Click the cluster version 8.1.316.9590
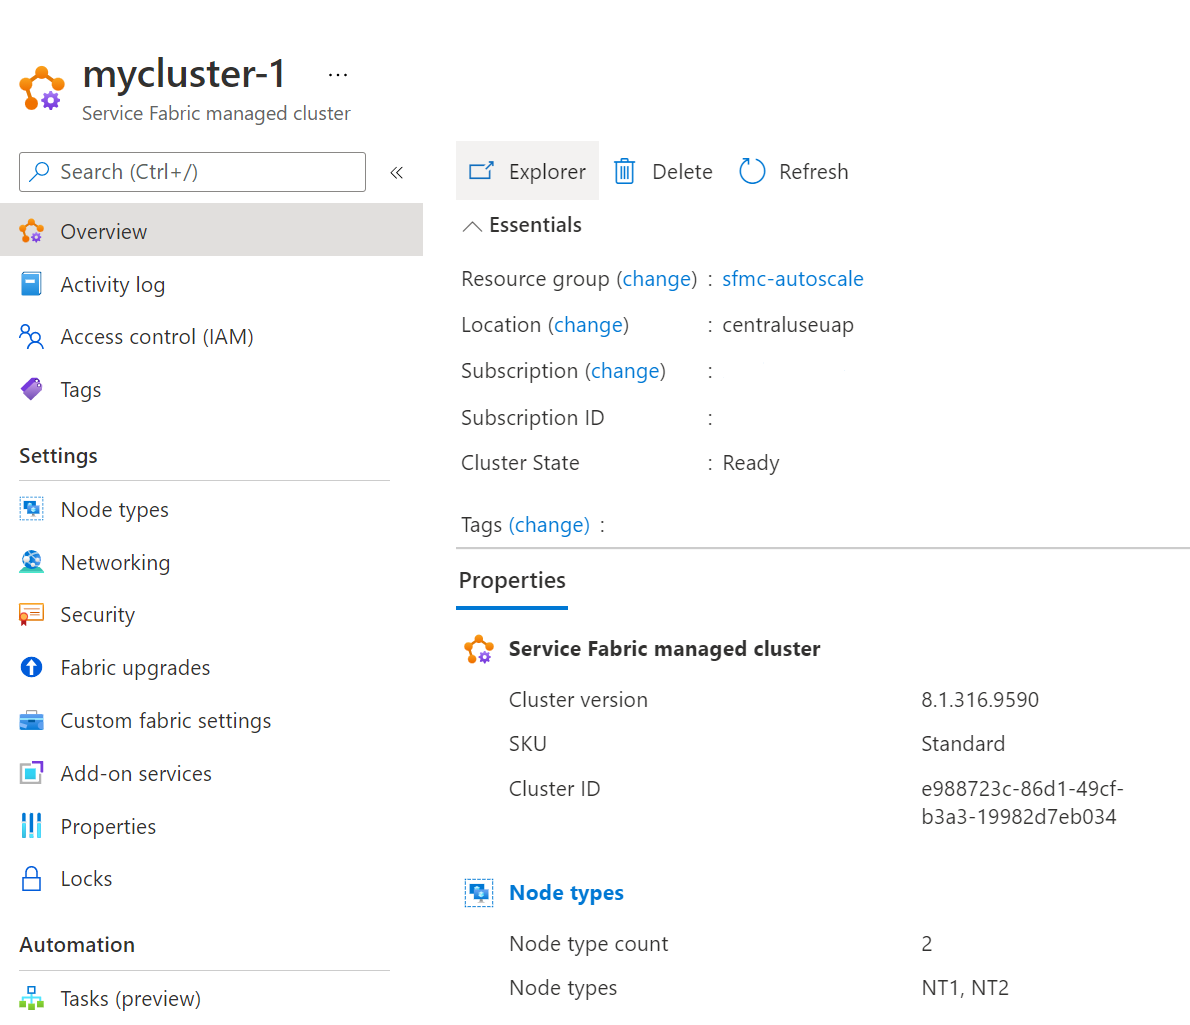Image resolution: width=1190 pixels, height=1025 pixels. 980,700
